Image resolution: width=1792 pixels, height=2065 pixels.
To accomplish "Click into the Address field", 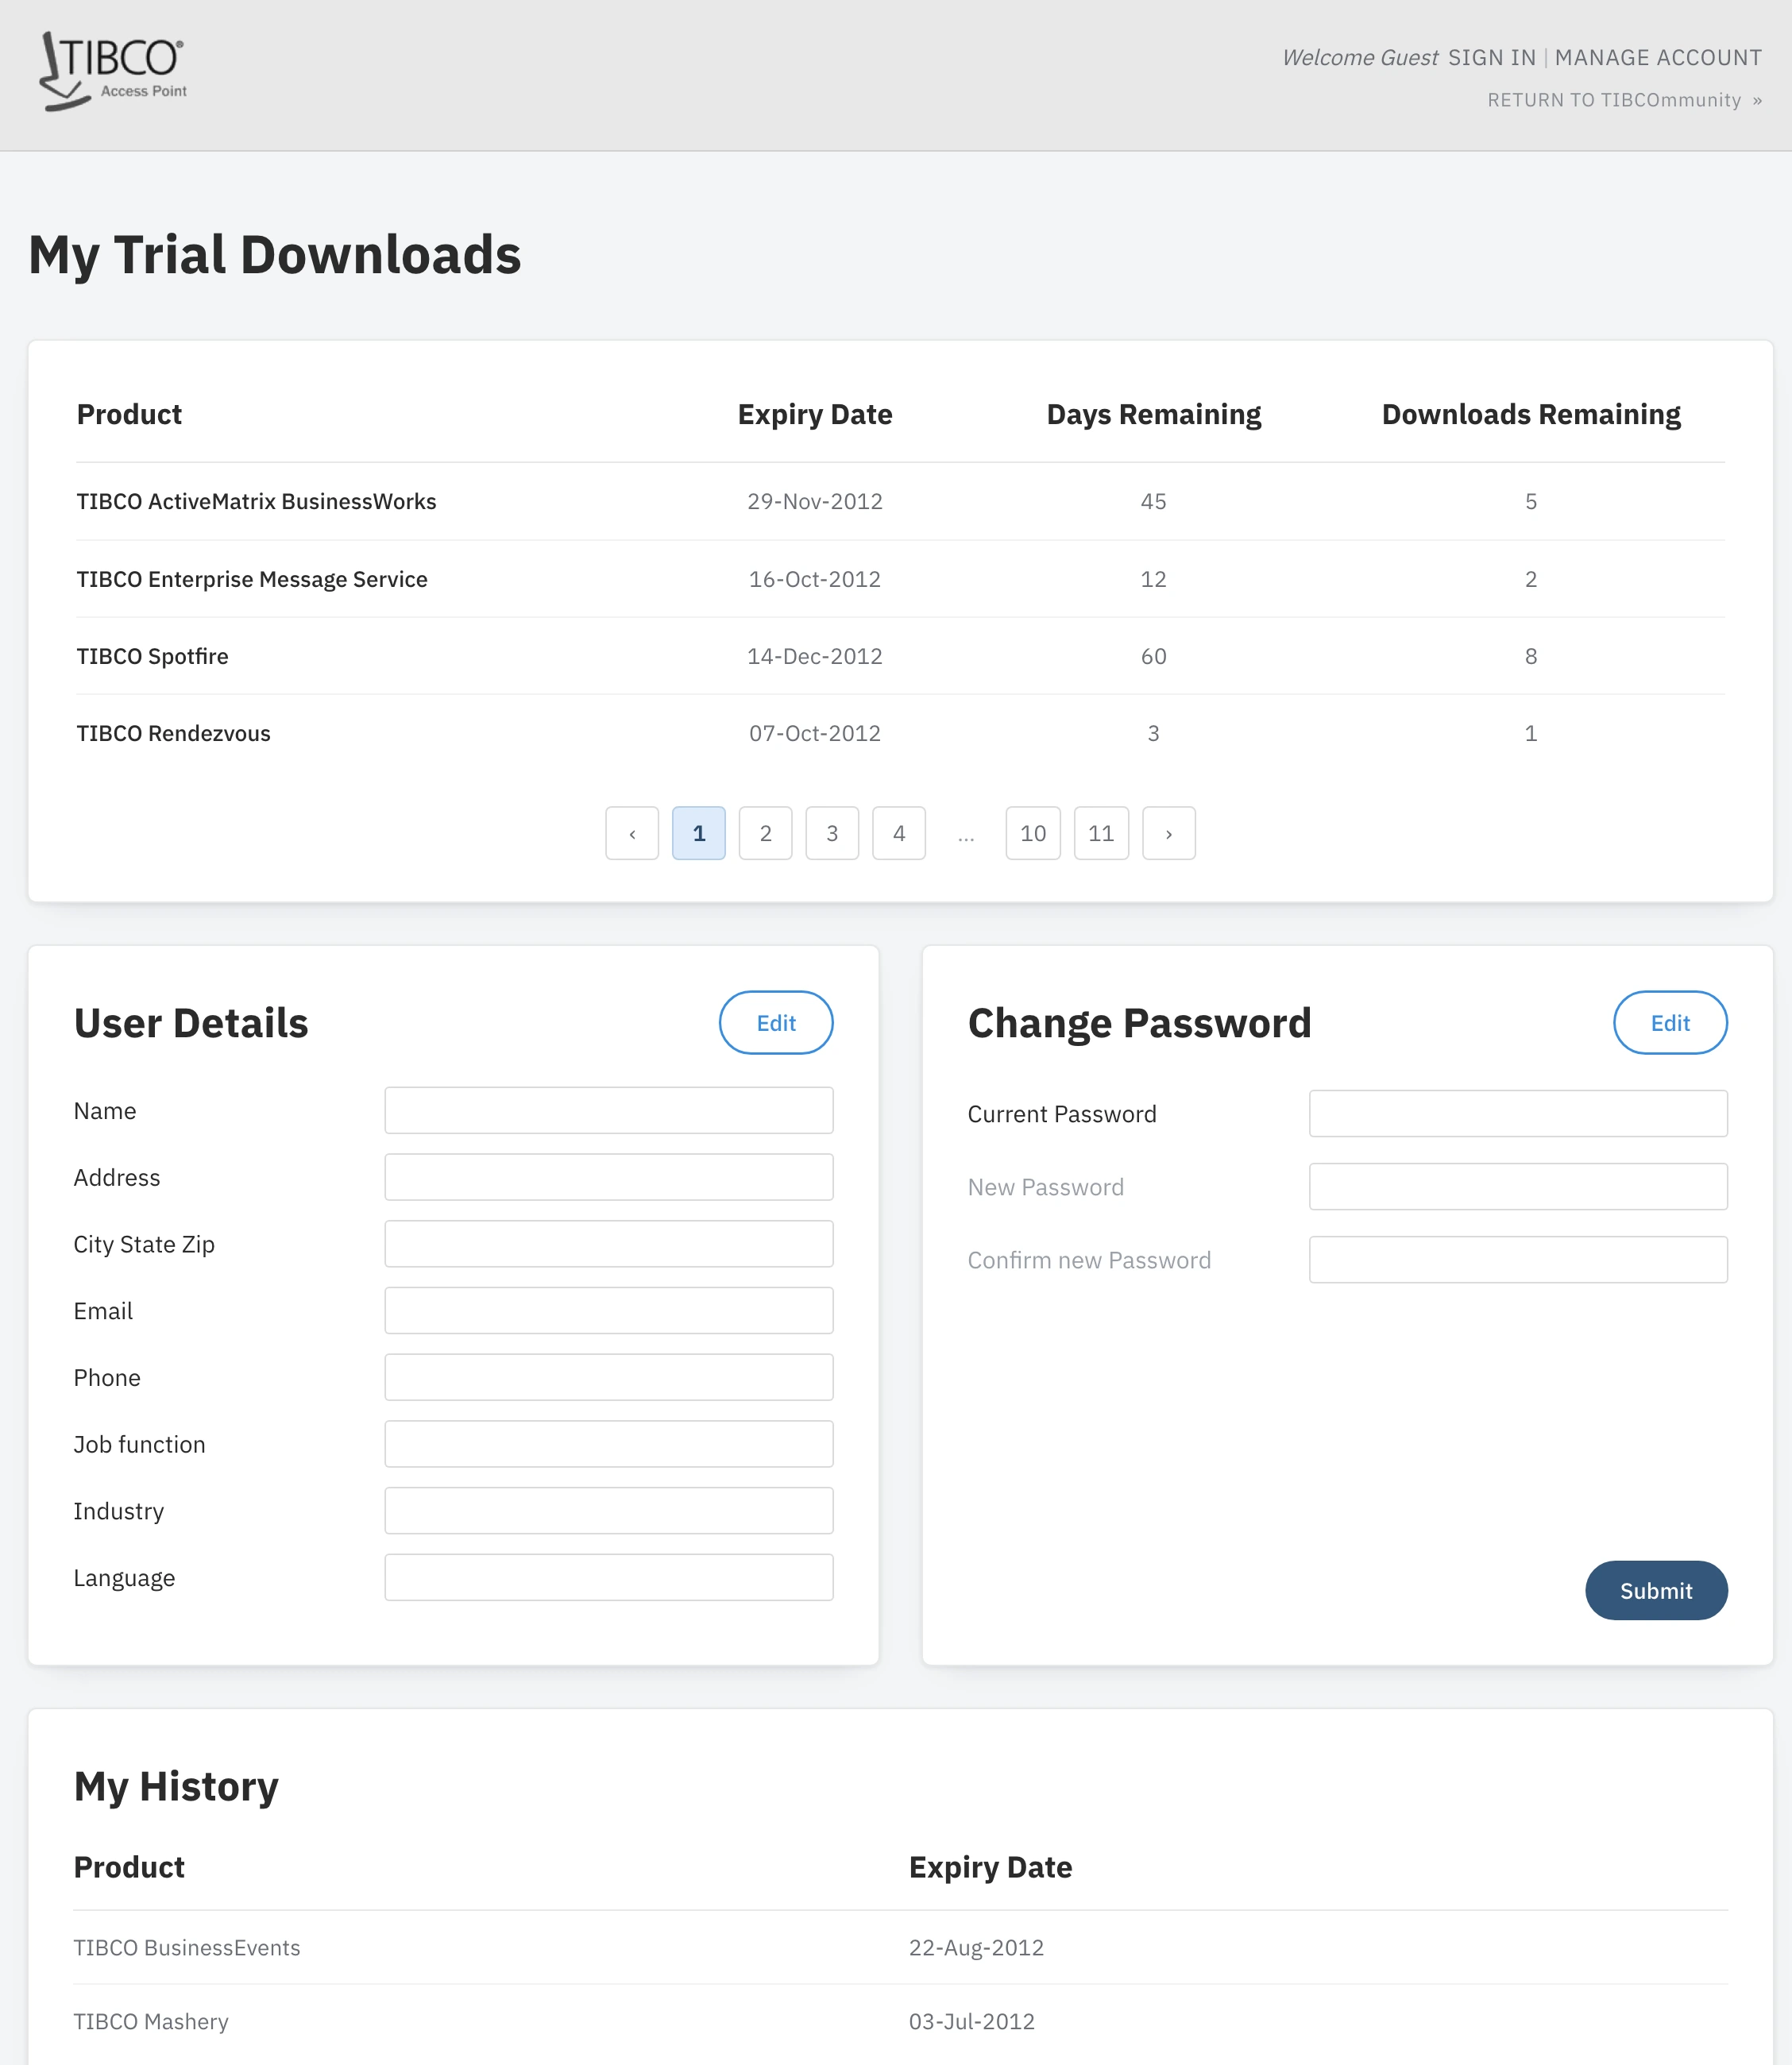I will coord(609,1177).
